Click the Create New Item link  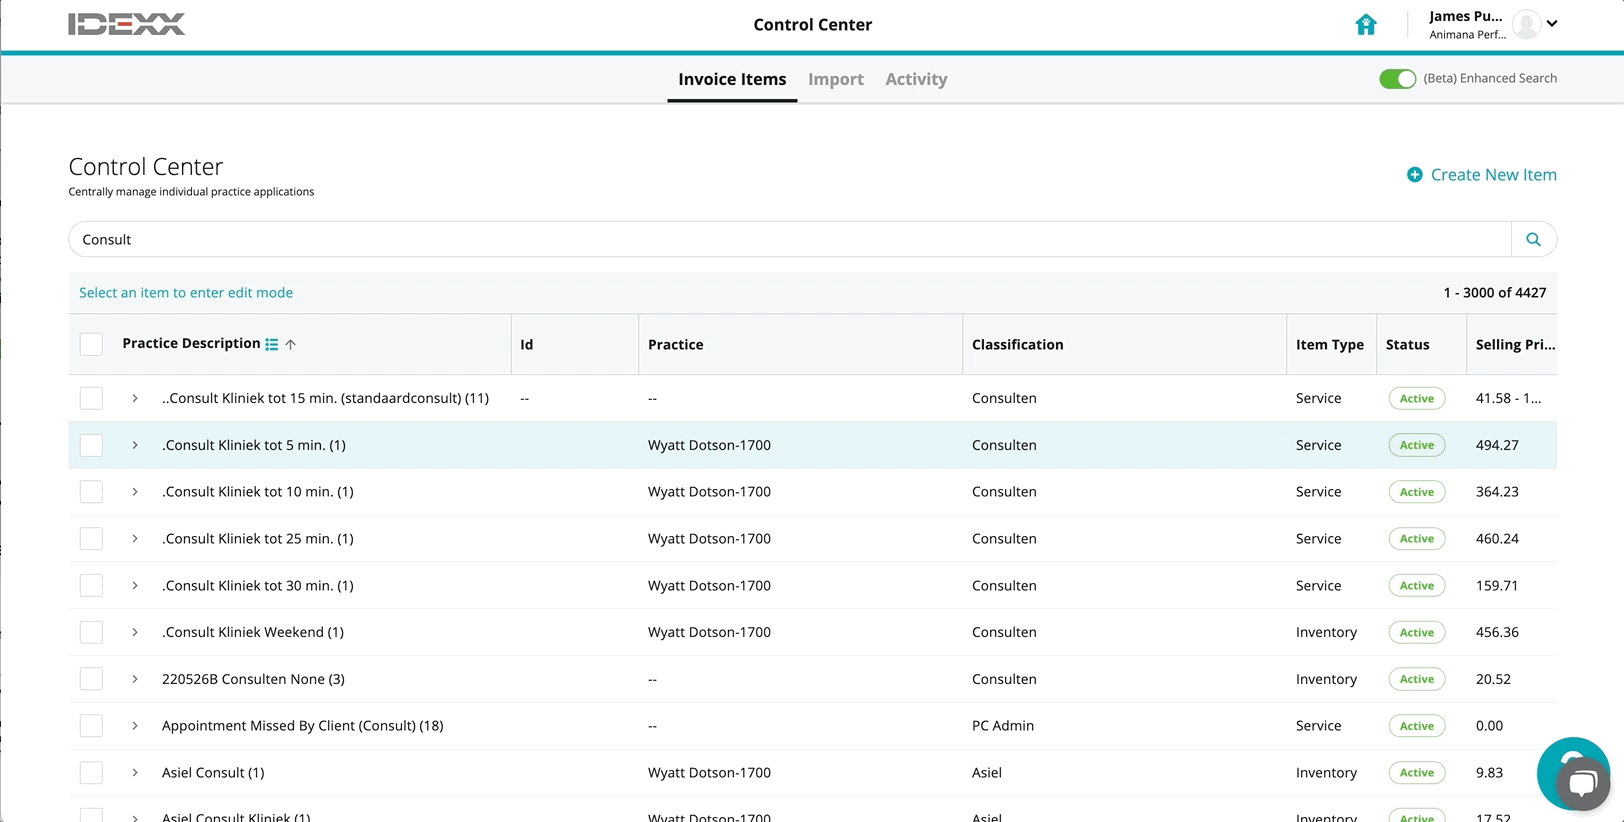[1493, 175]
